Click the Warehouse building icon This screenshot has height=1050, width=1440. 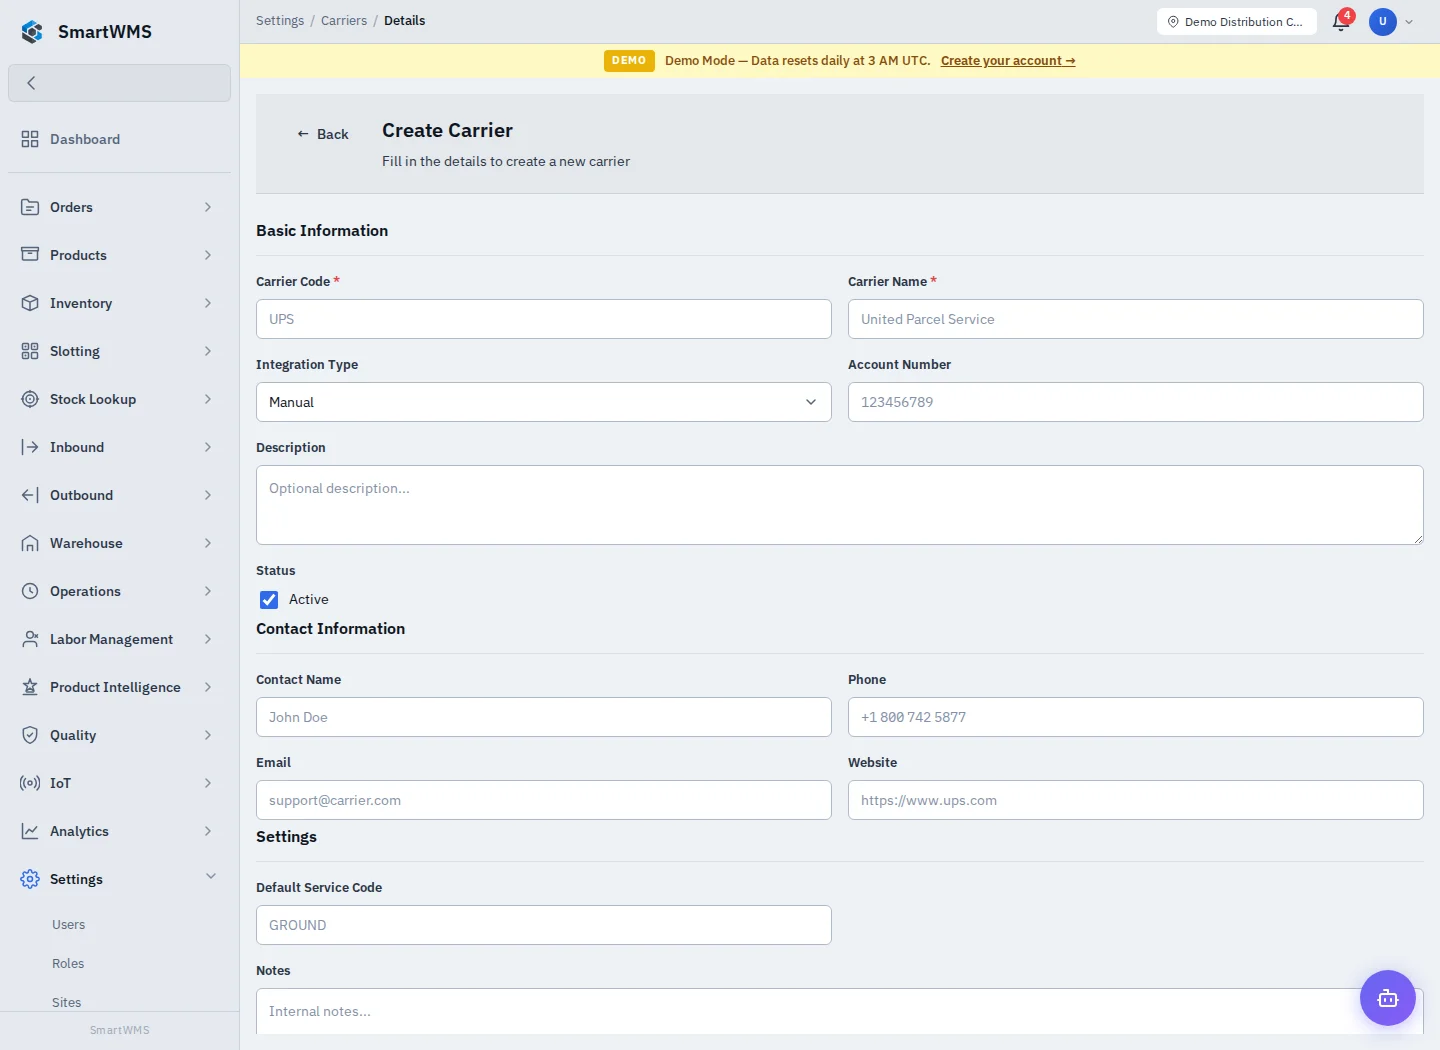(x=30, y=543)
